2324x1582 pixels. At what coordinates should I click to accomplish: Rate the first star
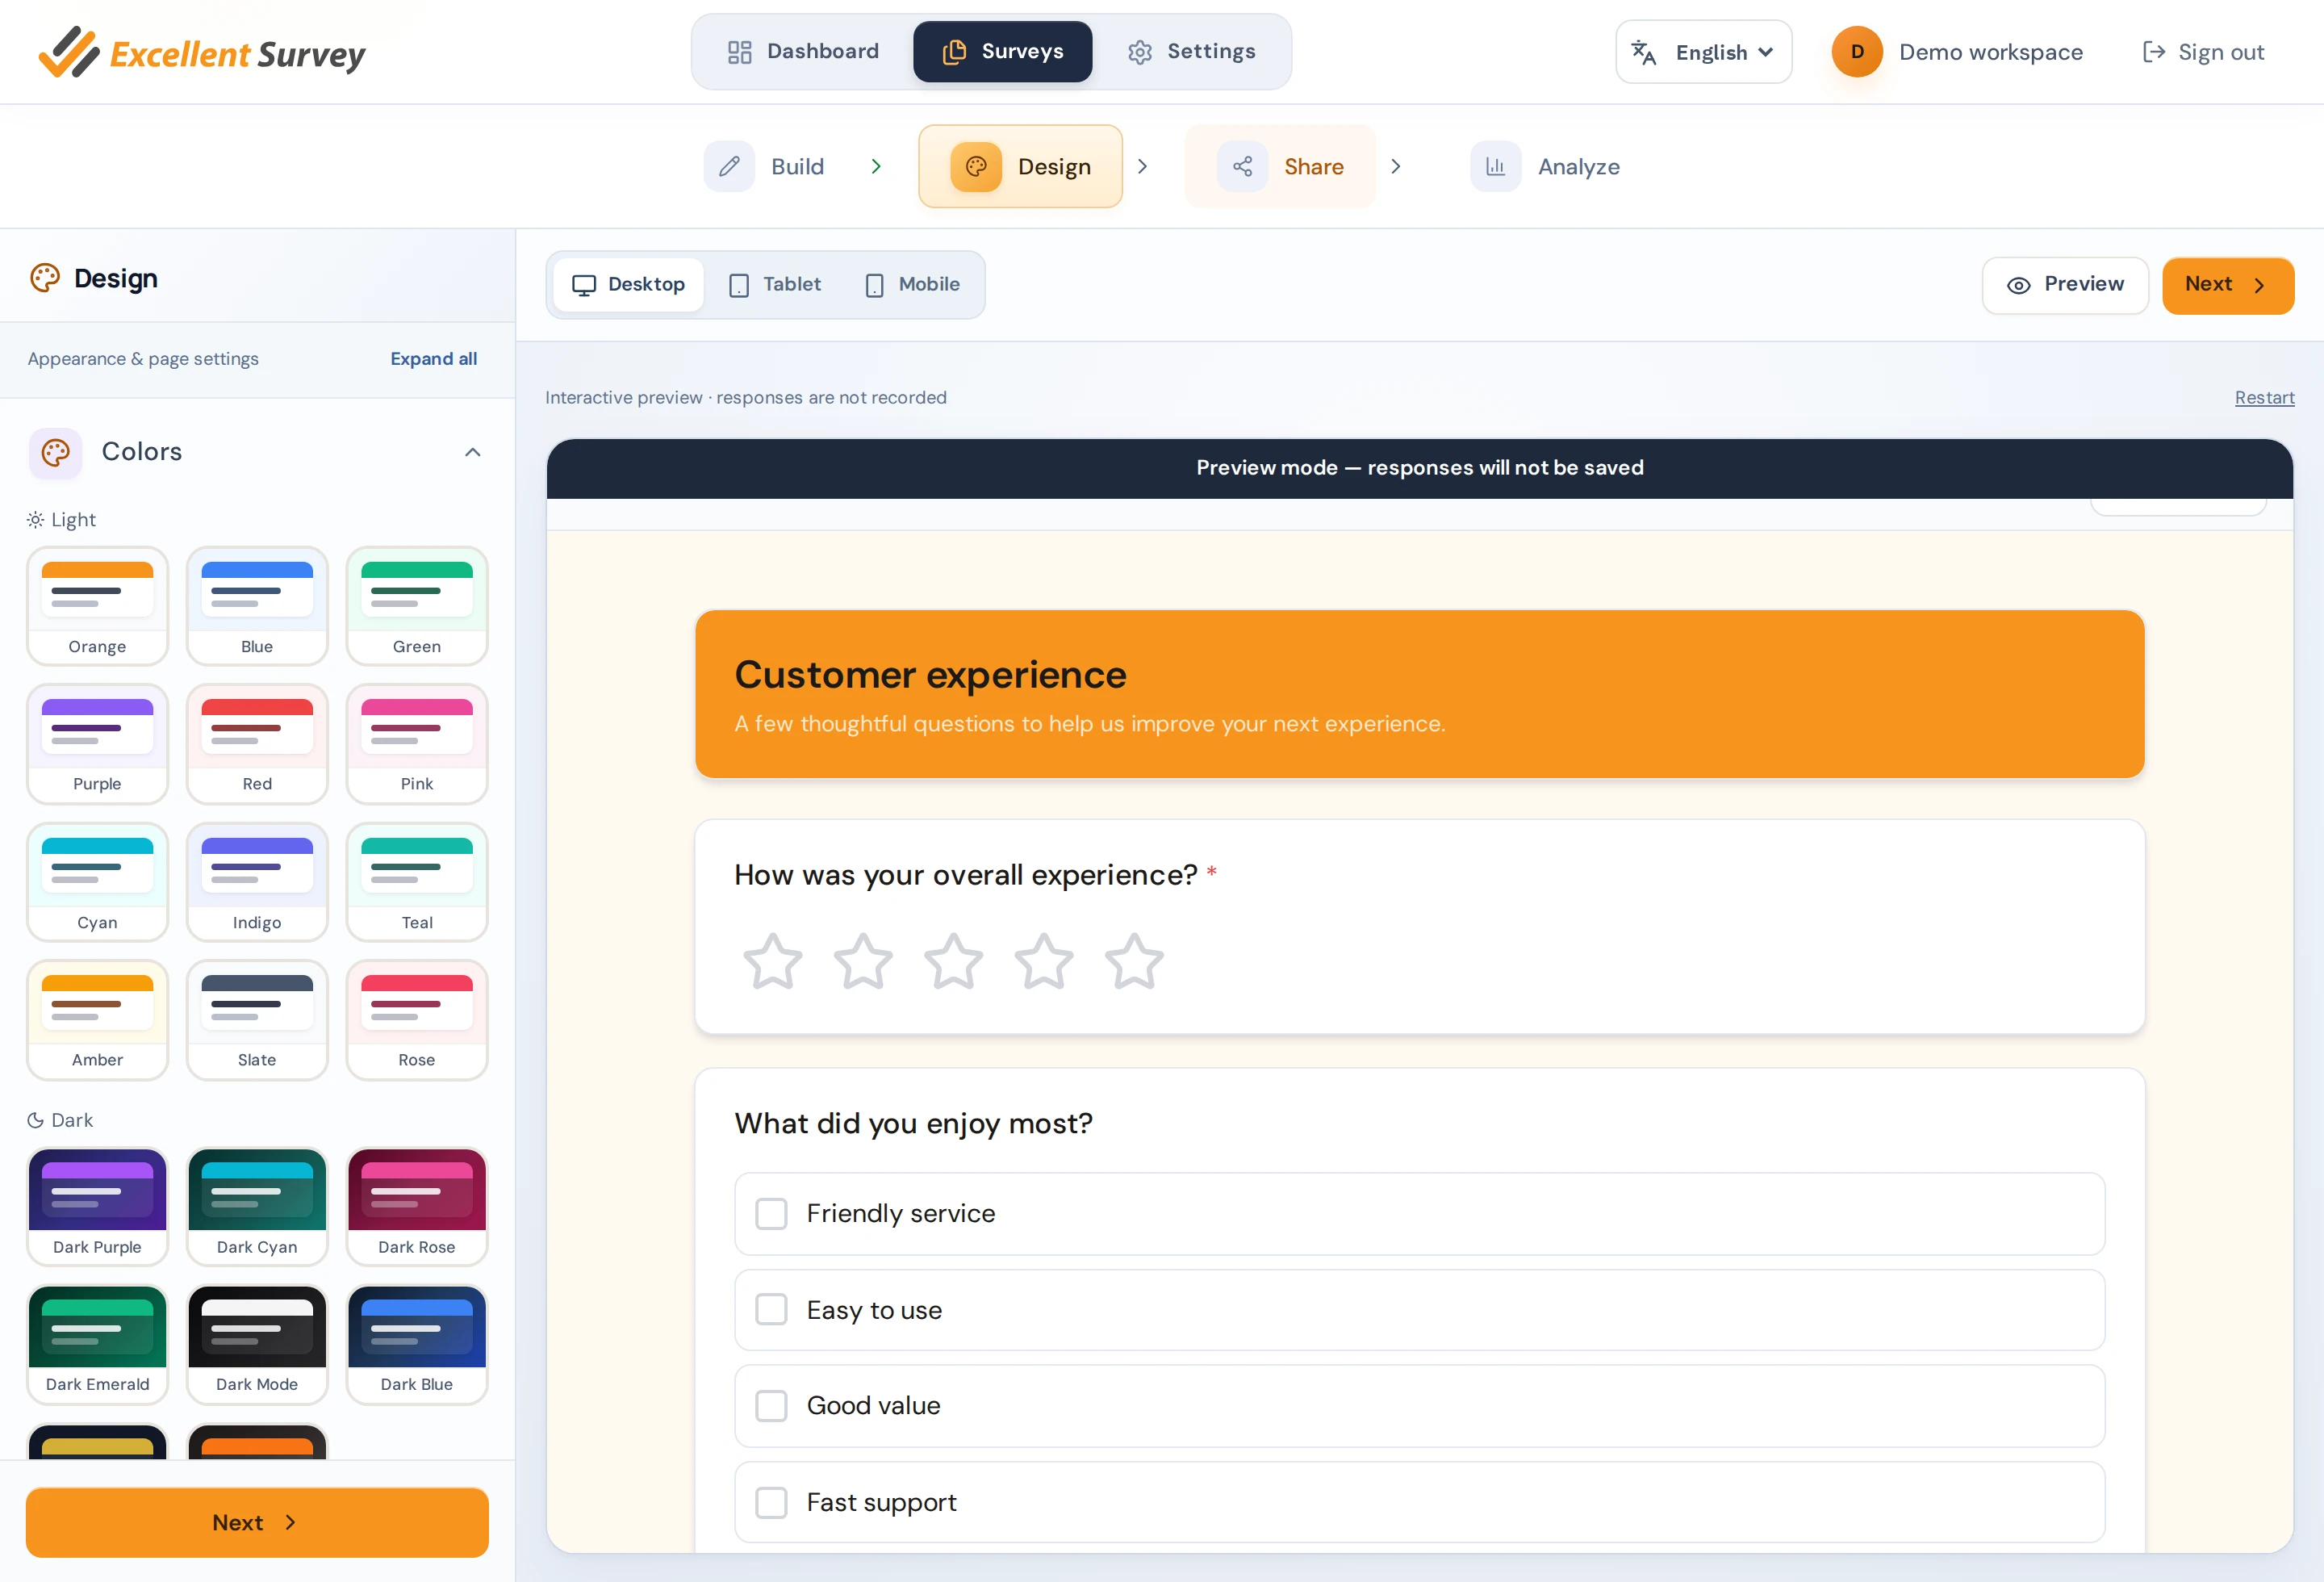point(773,961)
